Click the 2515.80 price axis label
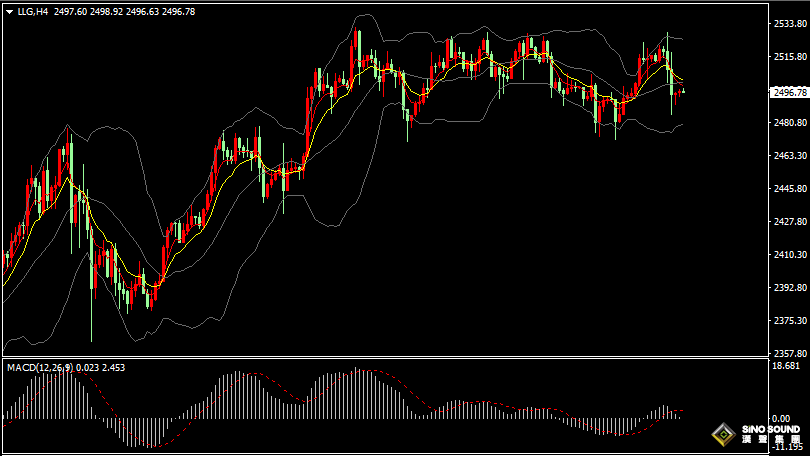The image size is (810, 456). [x=788, y=57]
